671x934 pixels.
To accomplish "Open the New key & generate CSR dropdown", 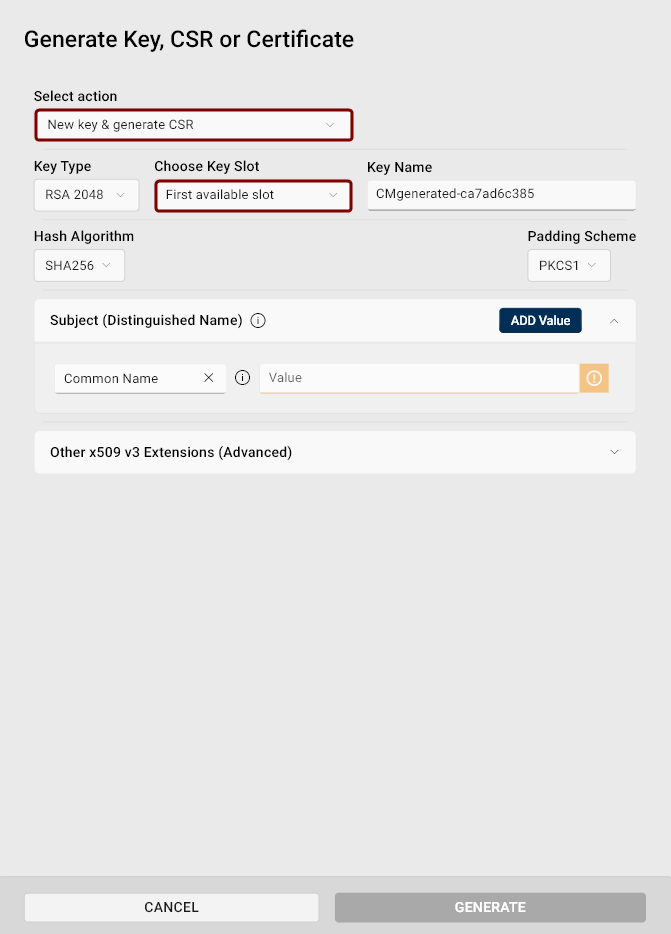I will pos(194,125).
